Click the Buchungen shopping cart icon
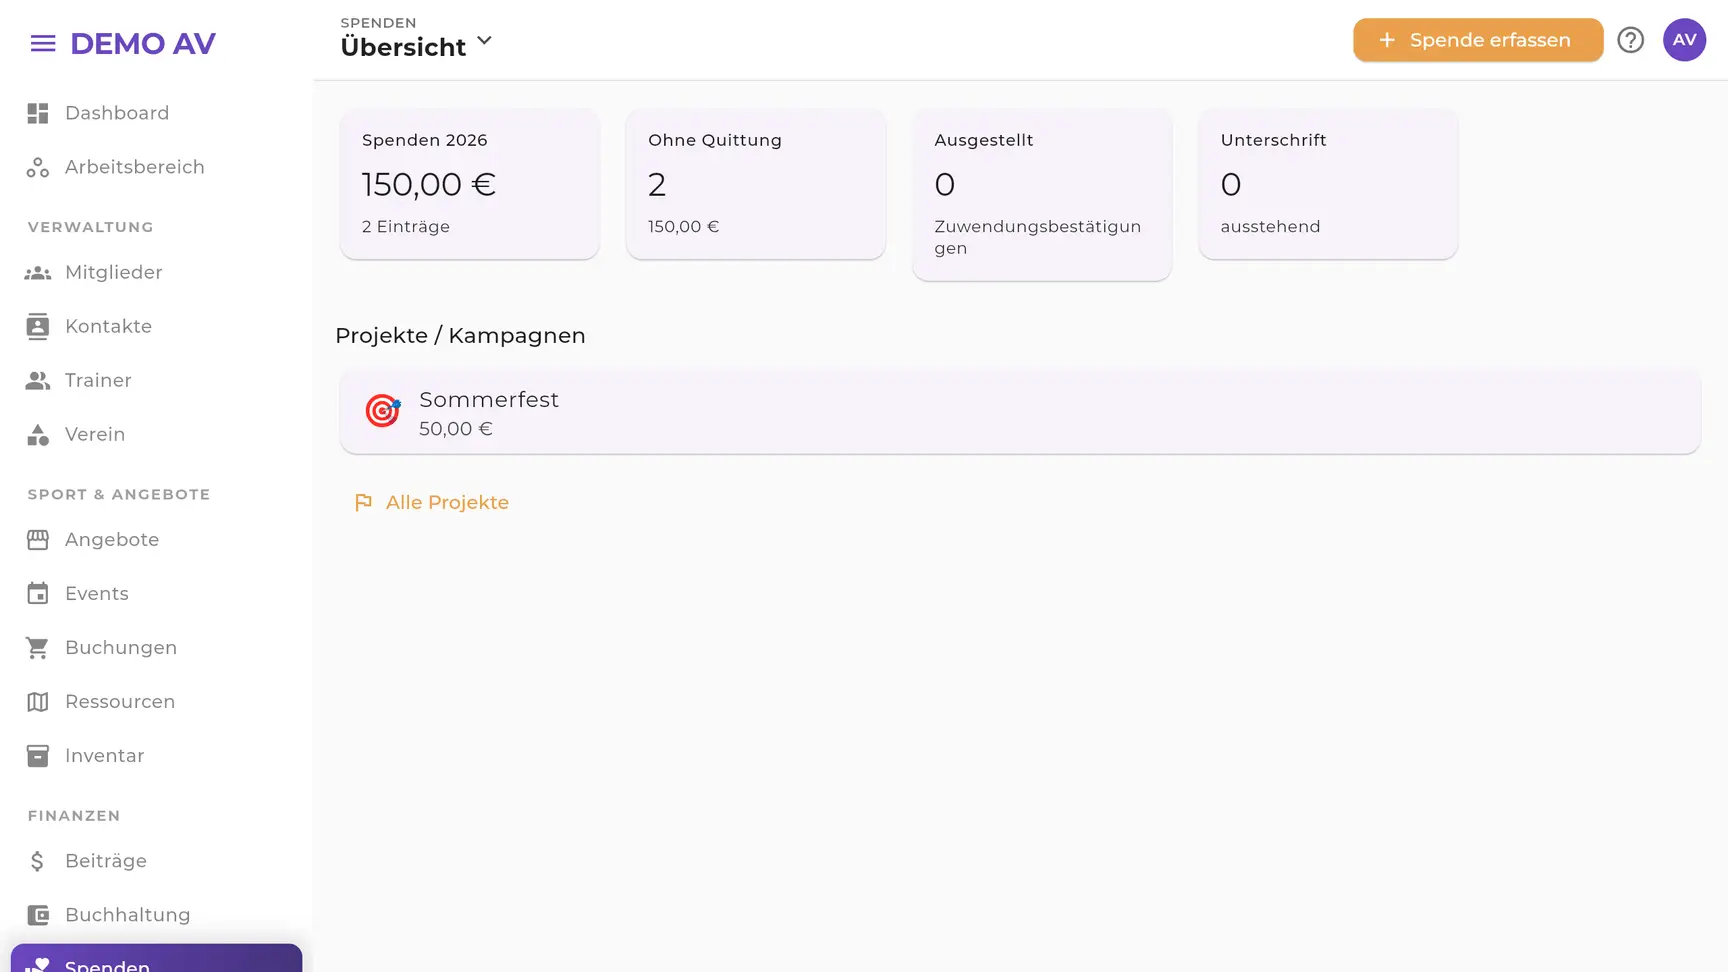 (x=38, y=648)
